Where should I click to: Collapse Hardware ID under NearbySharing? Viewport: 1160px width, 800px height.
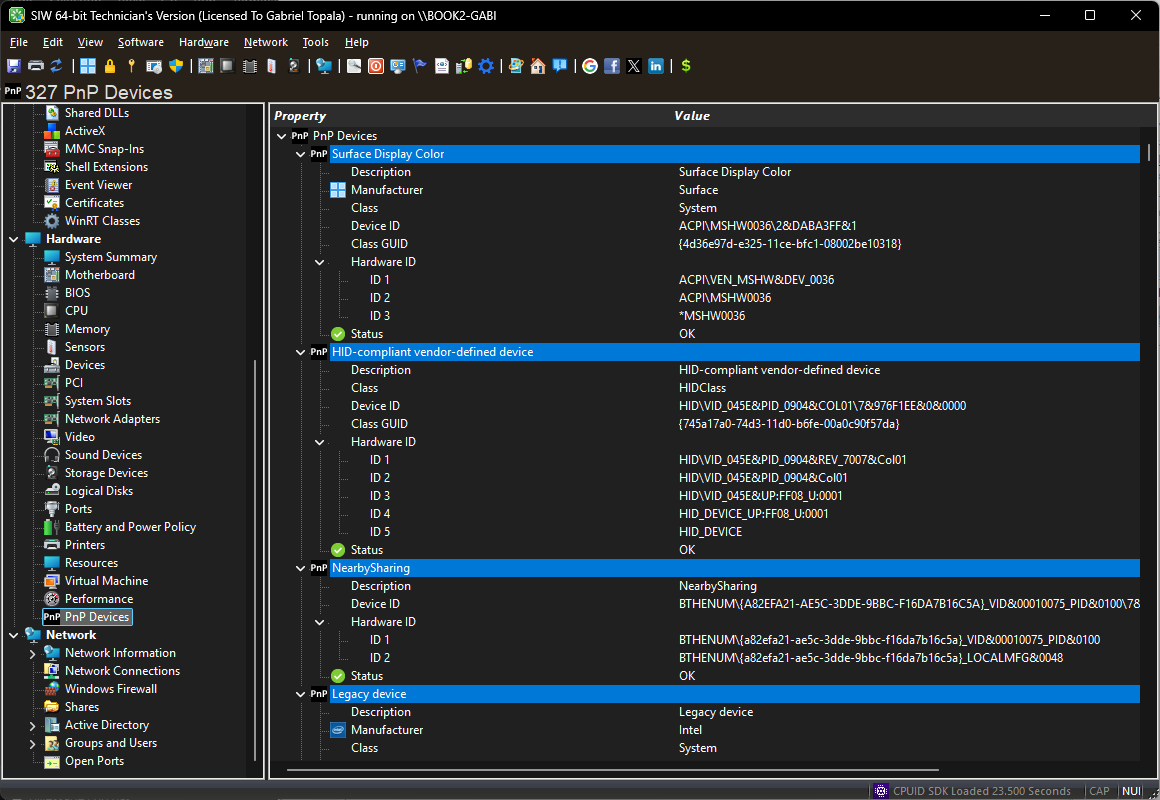pos(320,622)
